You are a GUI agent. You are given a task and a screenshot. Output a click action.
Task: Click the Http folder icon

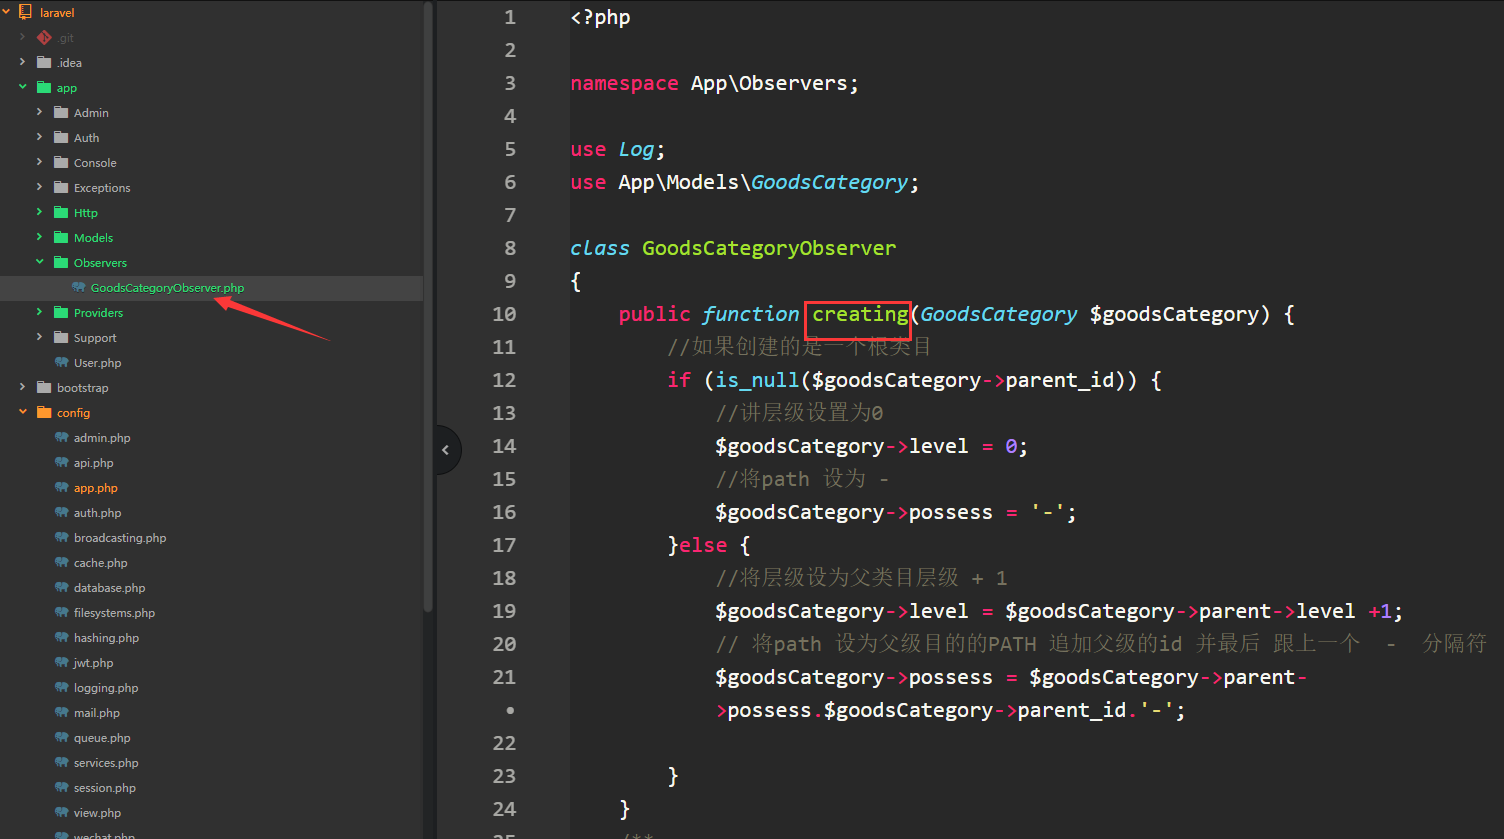click(61, 213)
